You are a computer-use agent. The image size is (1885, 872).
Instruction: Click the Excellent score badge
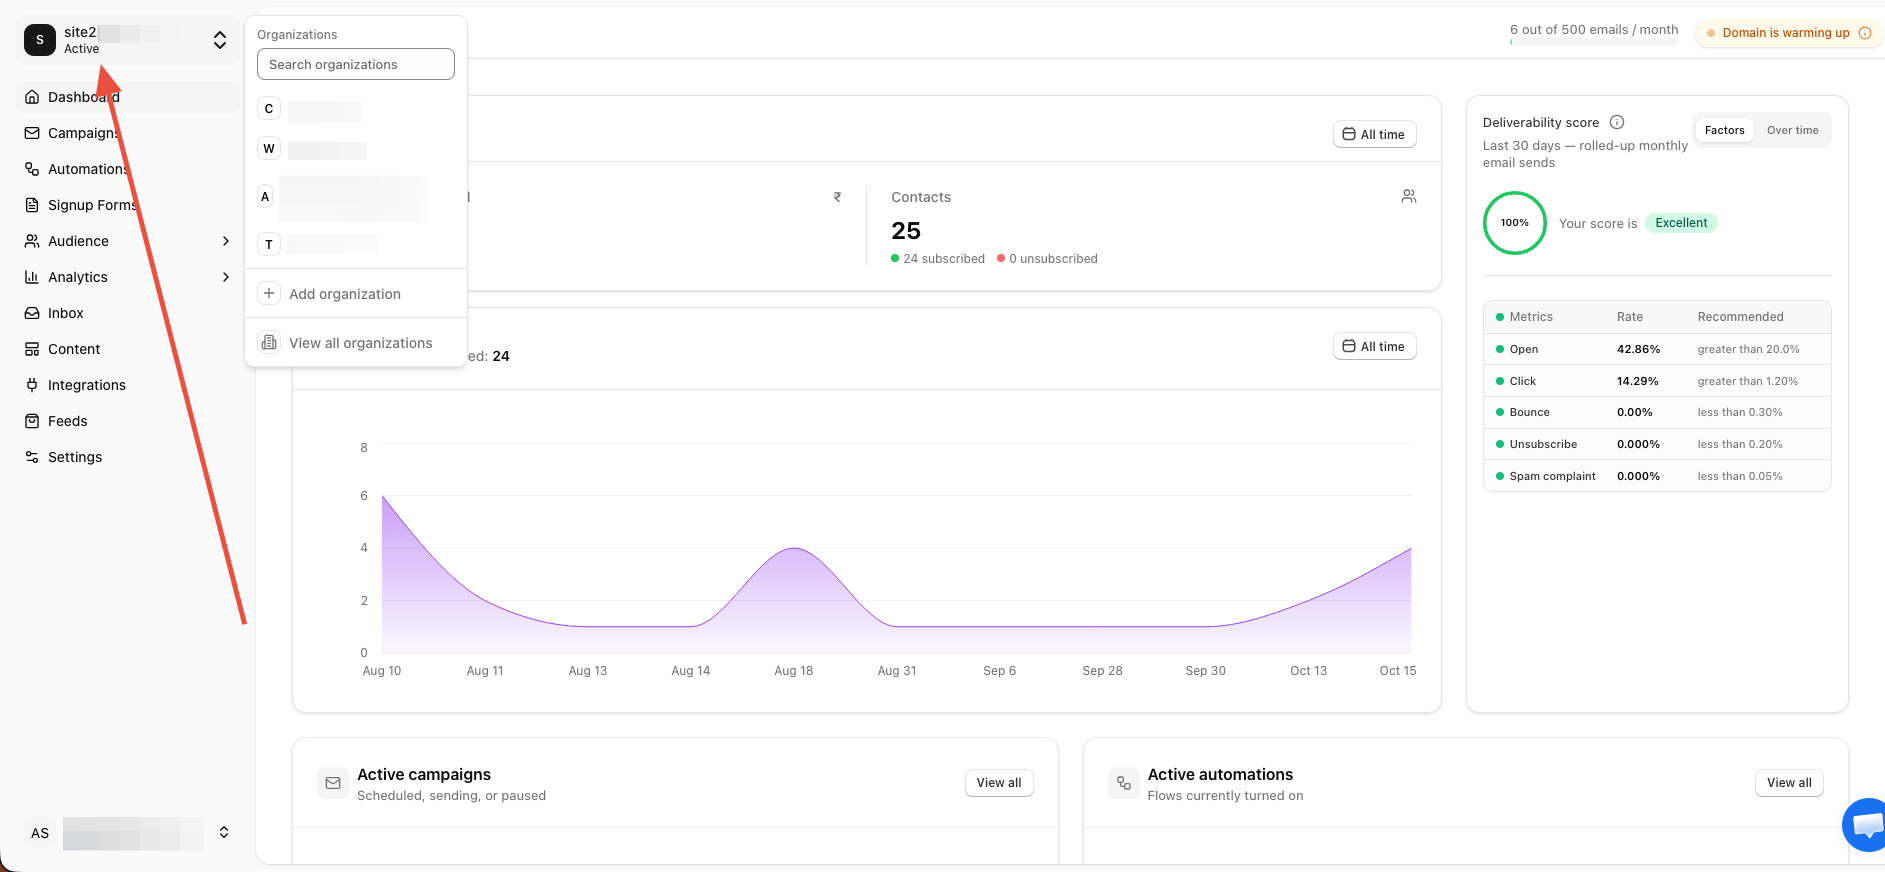coord(1681,223)
